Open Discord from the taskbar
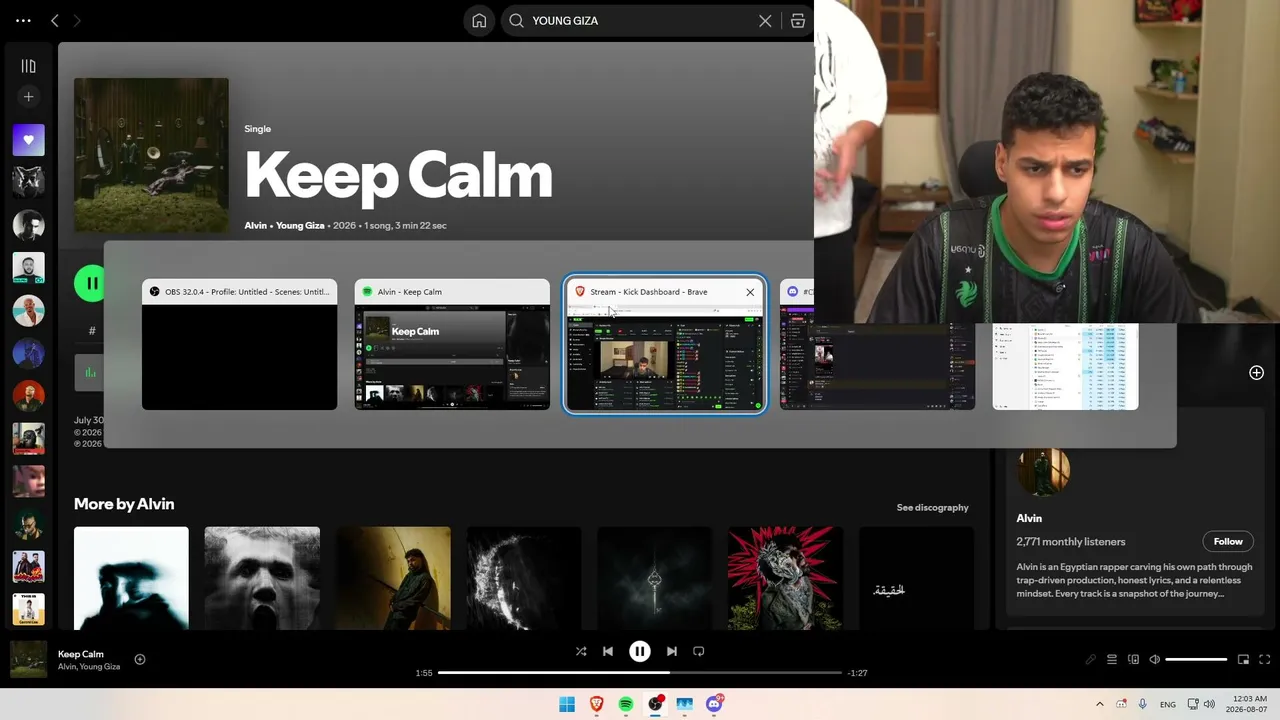The width and height of the screenshot is (1280, 720). coord(714,704)
